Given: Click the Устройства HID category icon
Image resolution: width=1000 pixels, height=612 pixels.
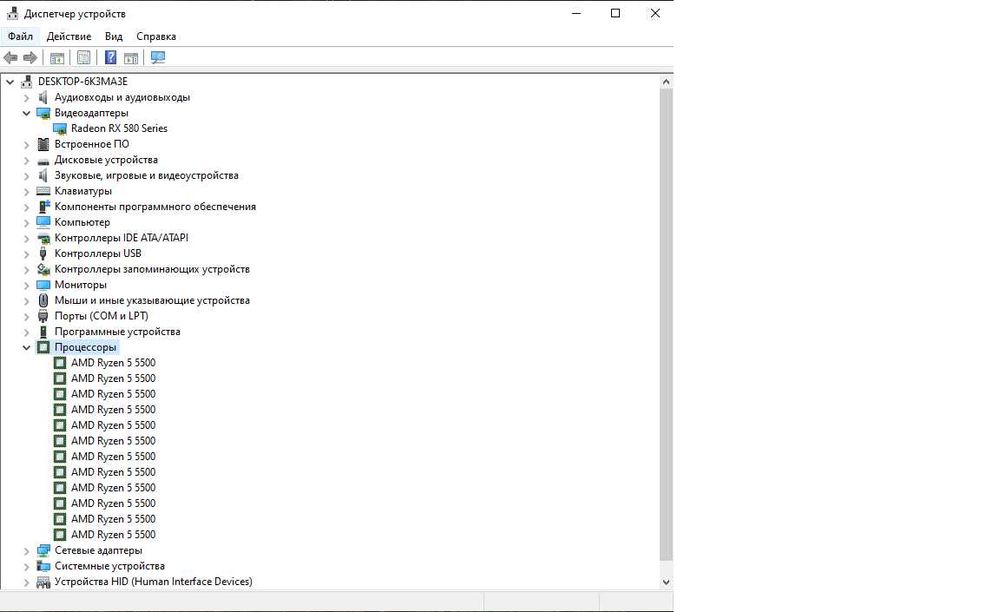Looking at the screenshot, I should pyautogui.click(x=43, y=581).
